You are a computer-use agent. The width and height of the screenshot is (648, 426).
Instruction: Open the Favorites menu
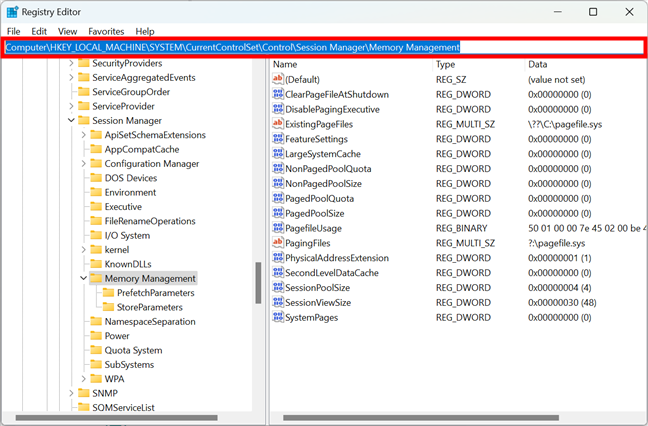[x=106, y=31]
